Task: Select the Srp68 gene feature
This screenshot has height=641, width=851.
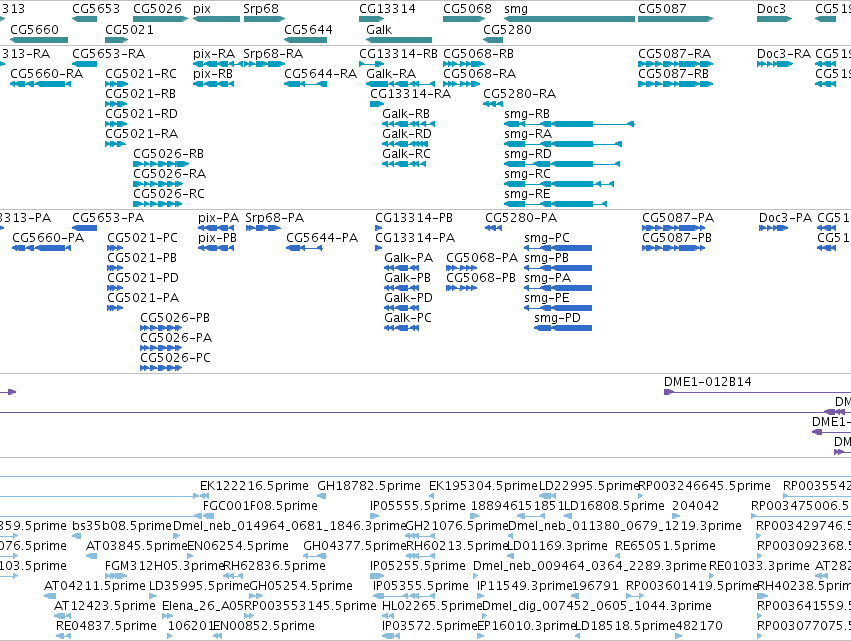Action: tap(264, 19)
